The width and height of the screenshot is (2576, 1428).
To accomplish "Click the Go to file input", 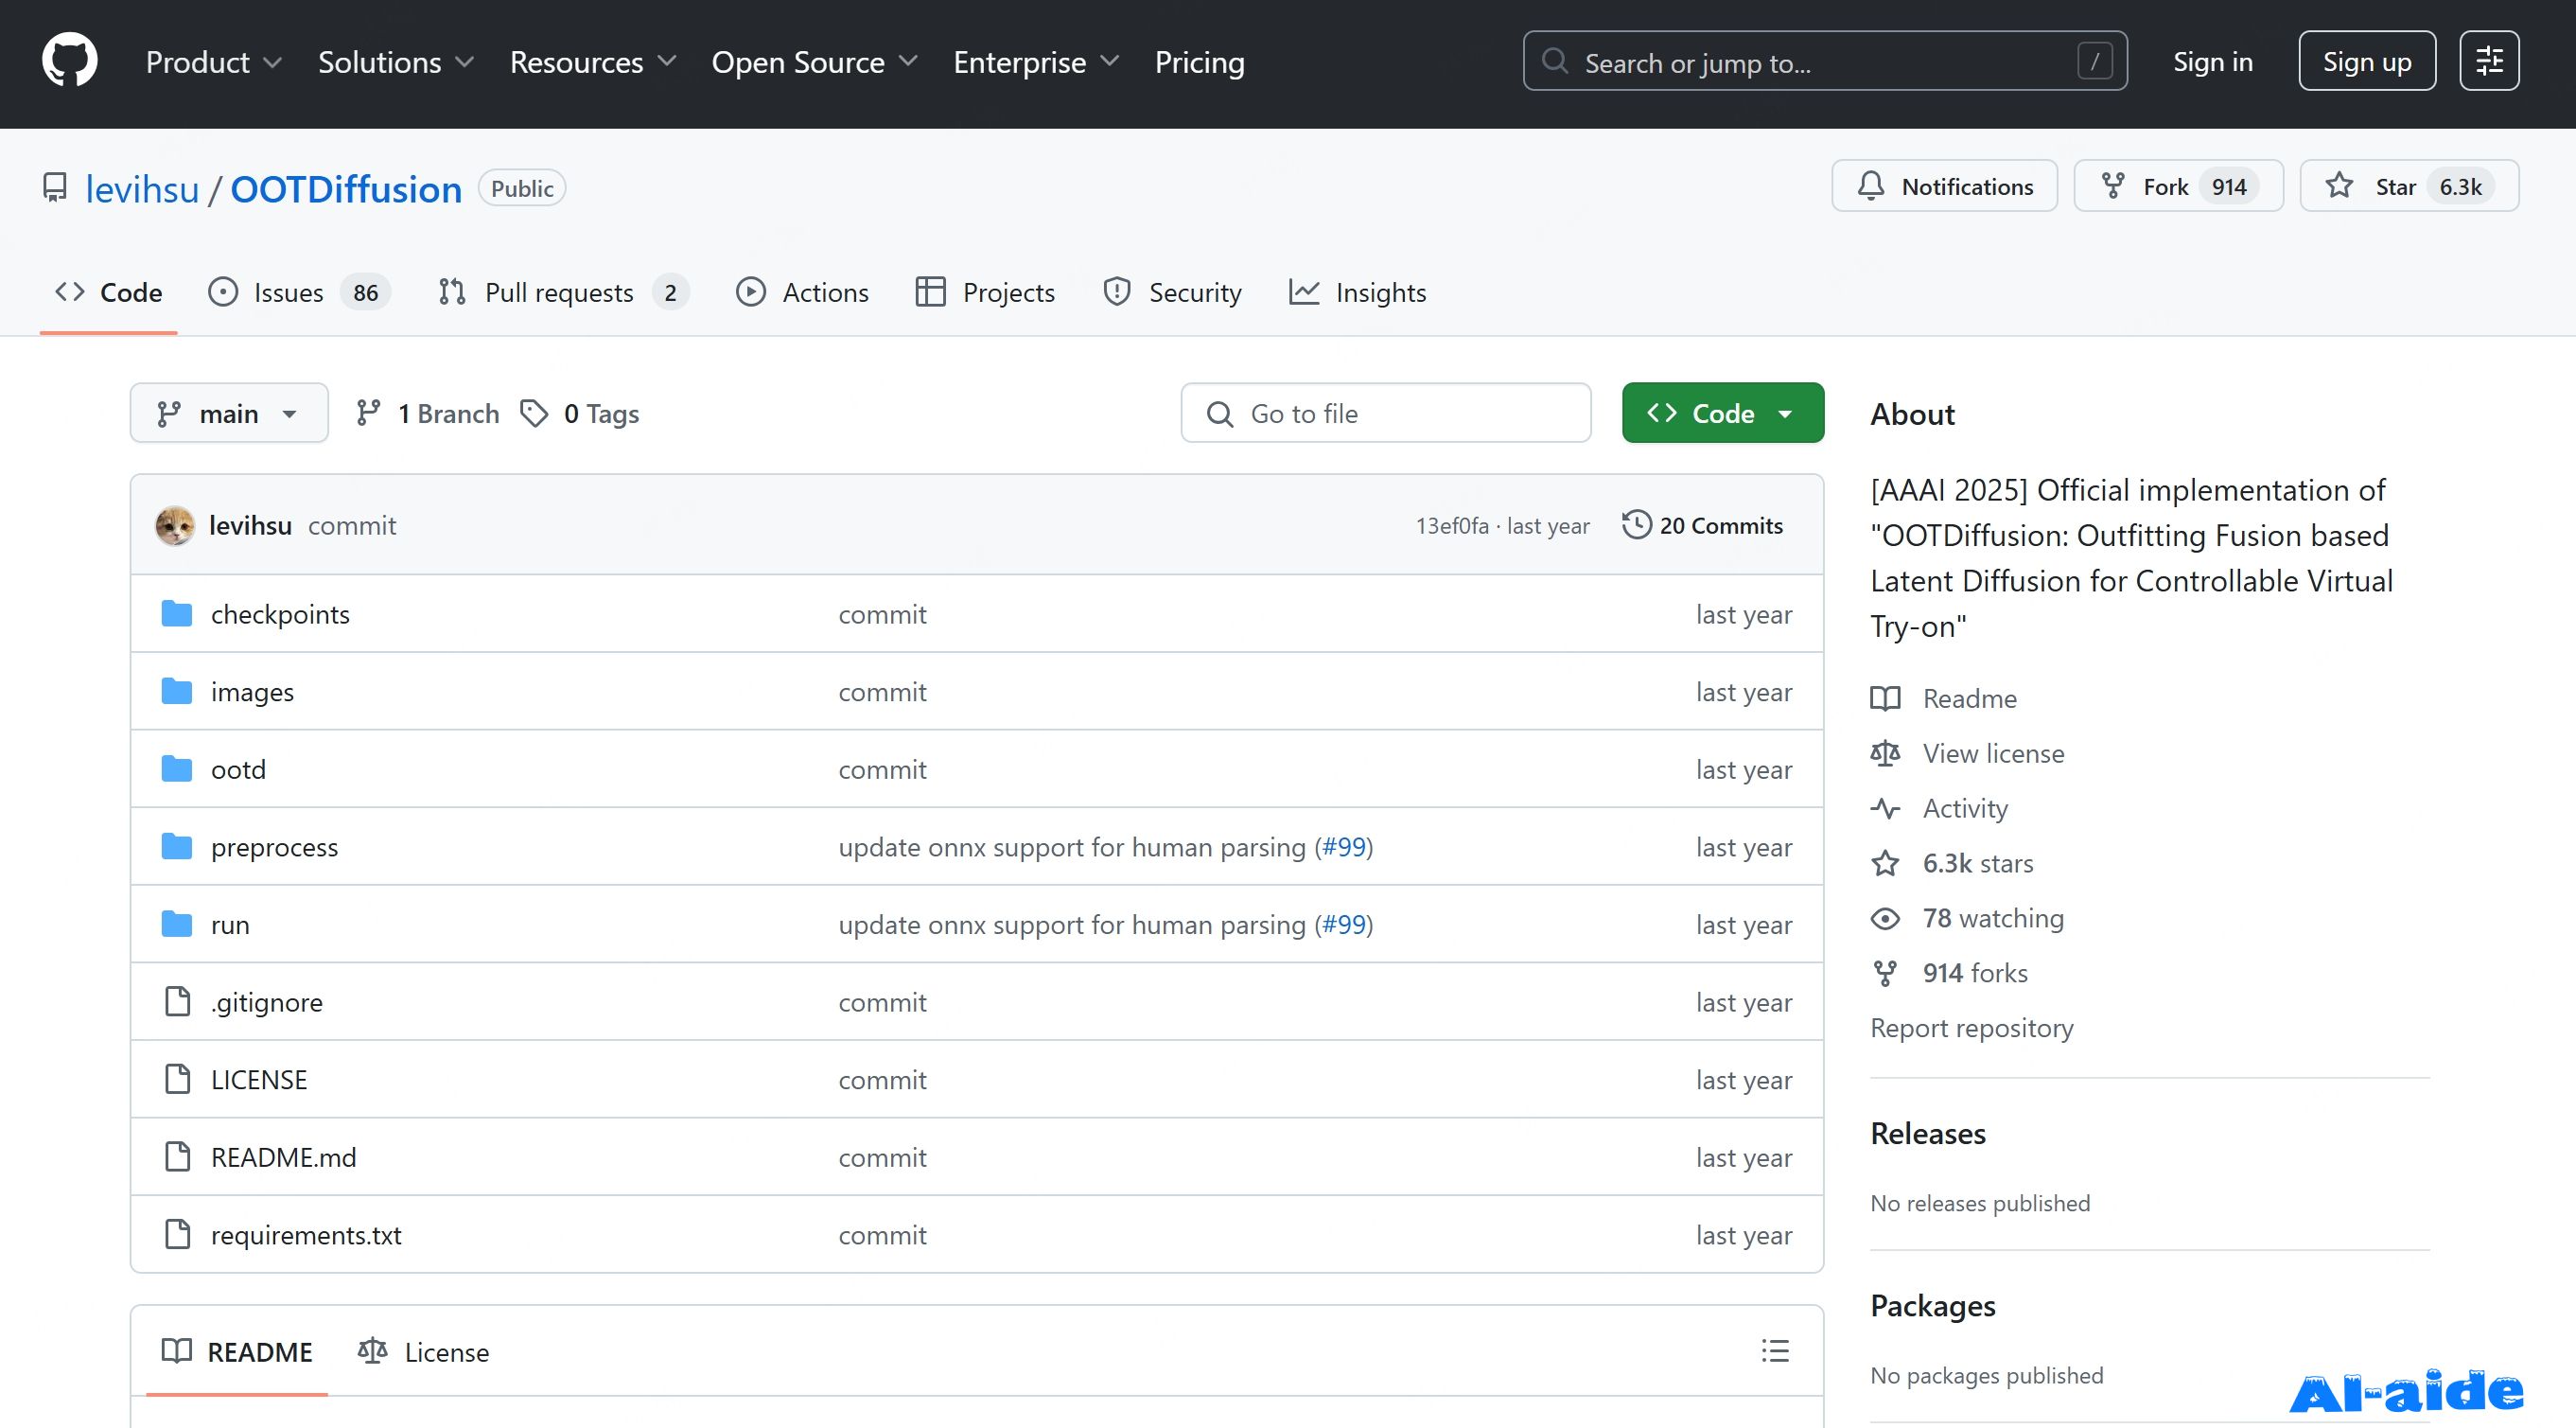I will [1386, 413].
